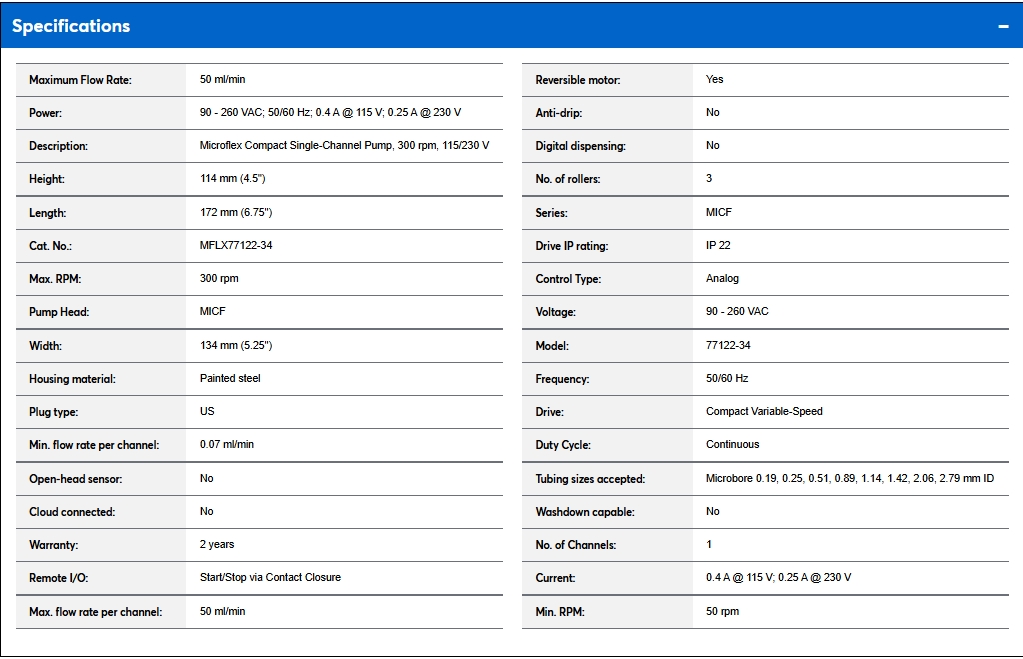Click the Reversible motor label
The height and width of the screenshot is (659, 1023).
click(x=578, y=80)
